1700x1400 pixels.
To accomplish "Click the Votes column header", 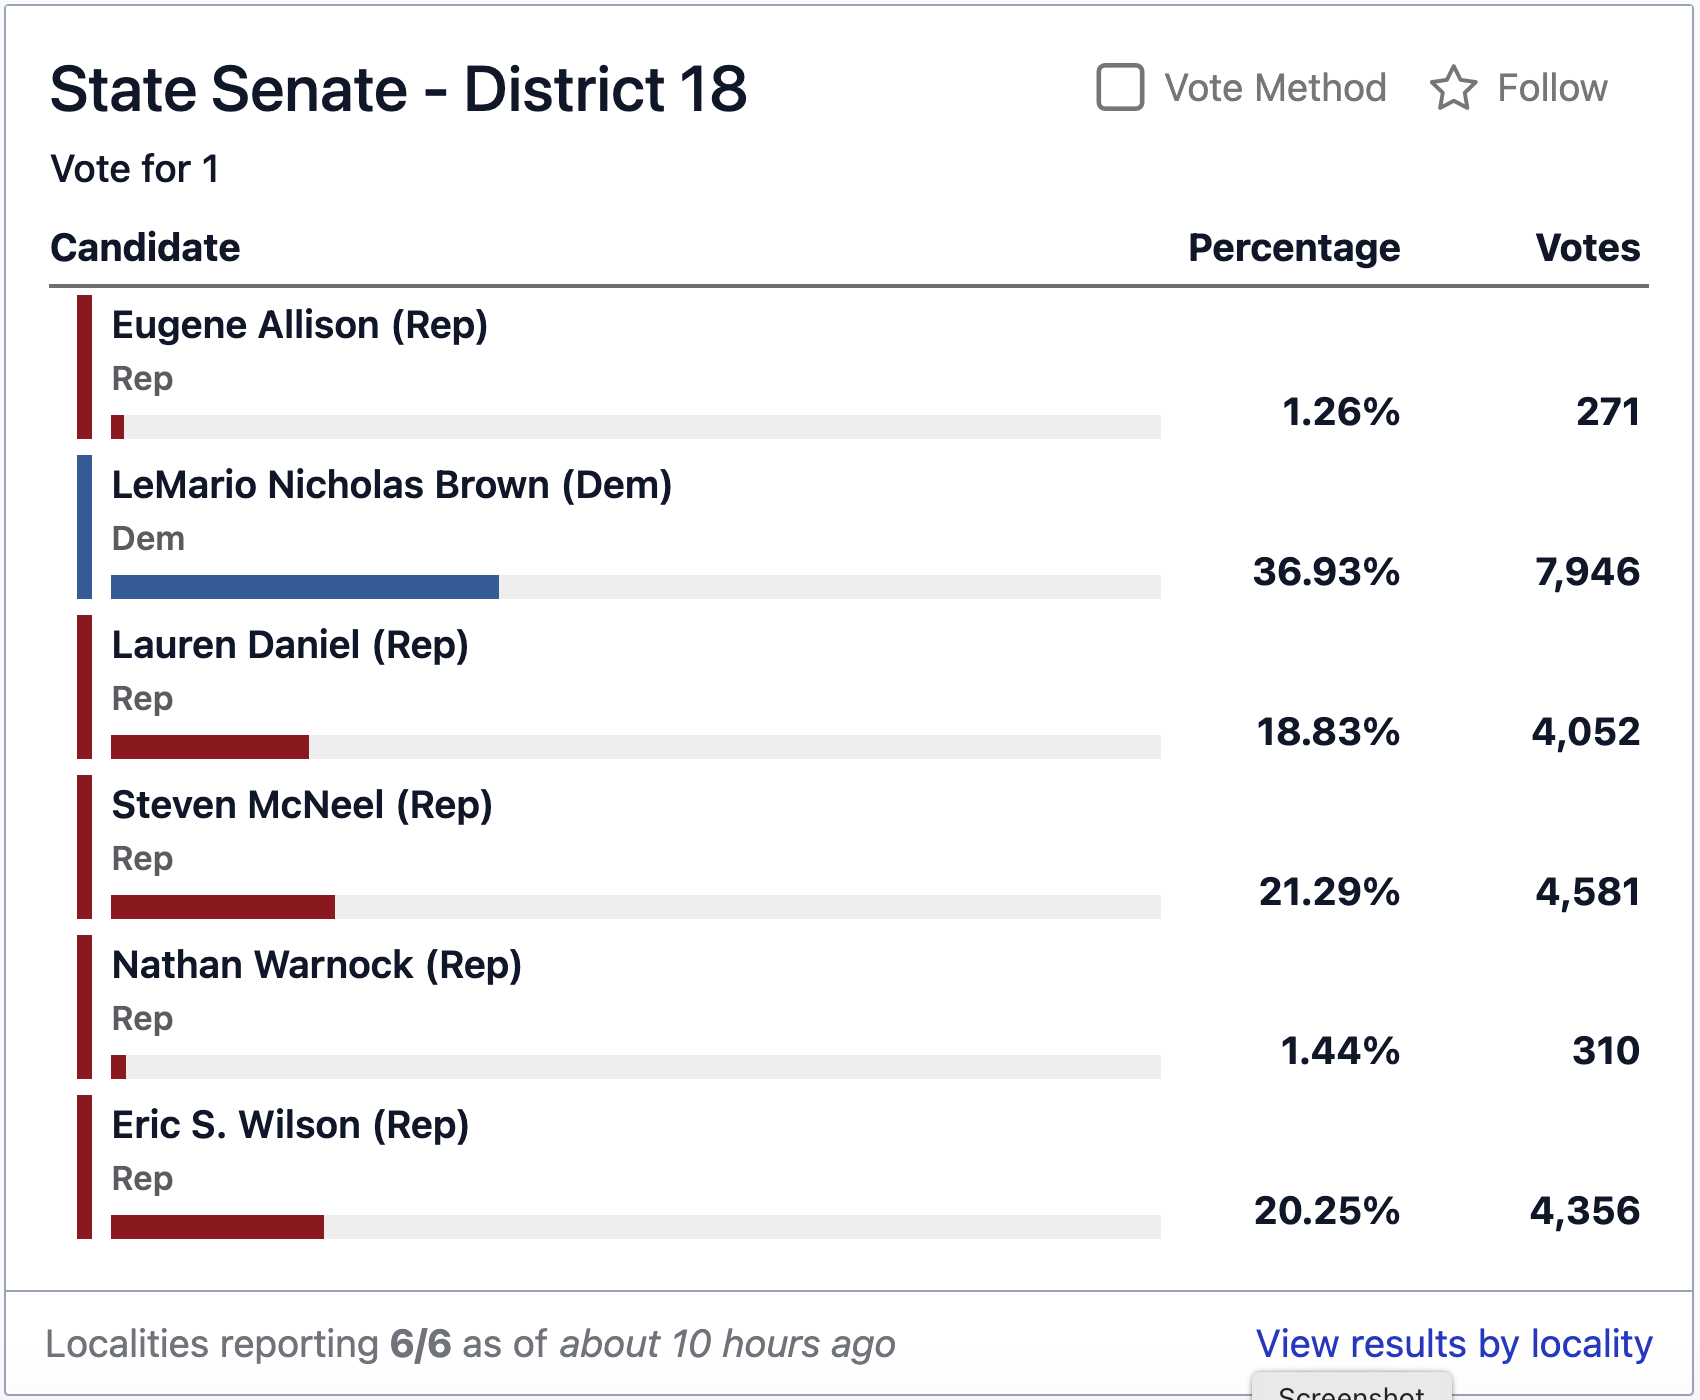I will tap(1588, 247).
